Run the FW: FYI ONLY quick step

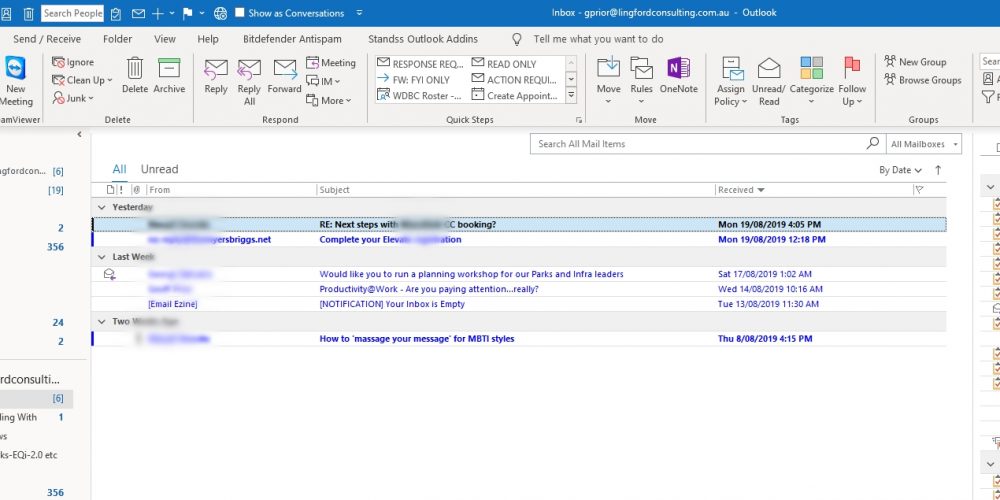413,80
